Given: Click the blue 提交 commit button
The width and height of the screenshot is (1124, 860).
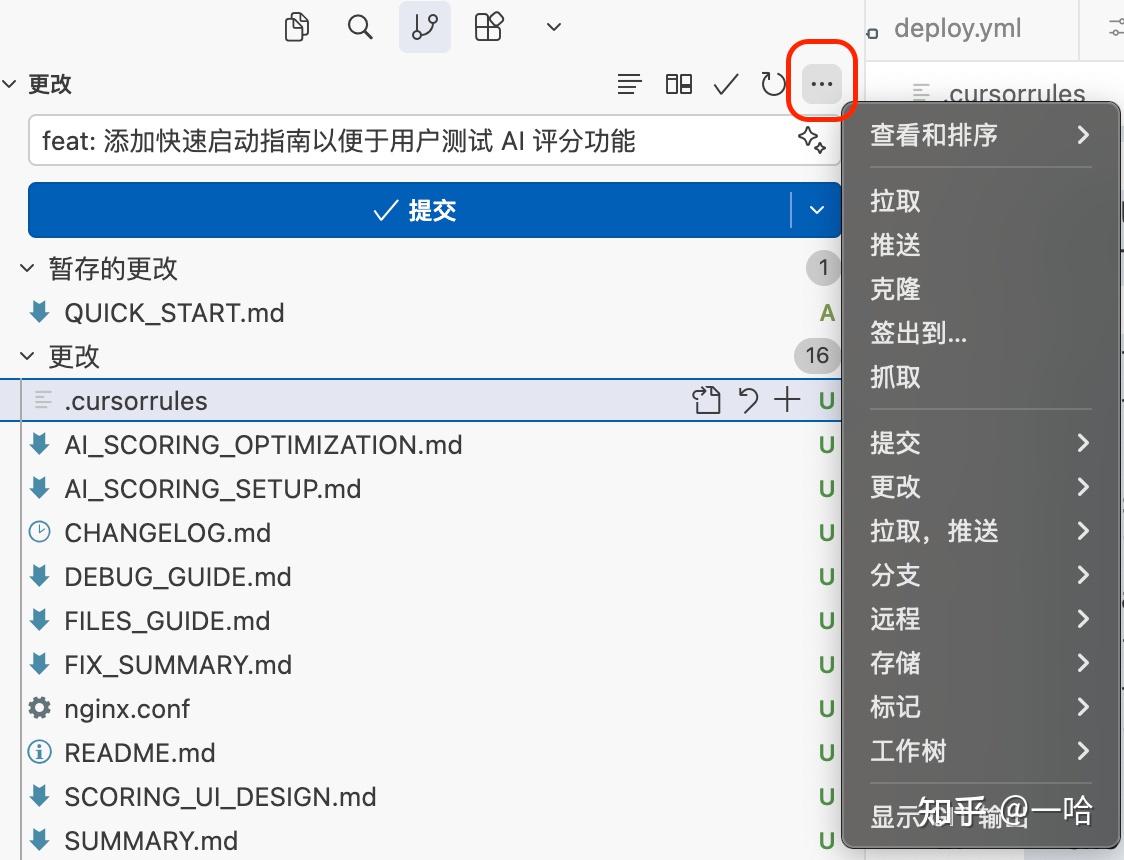Looking at the screenshot, I should (409, 210).
